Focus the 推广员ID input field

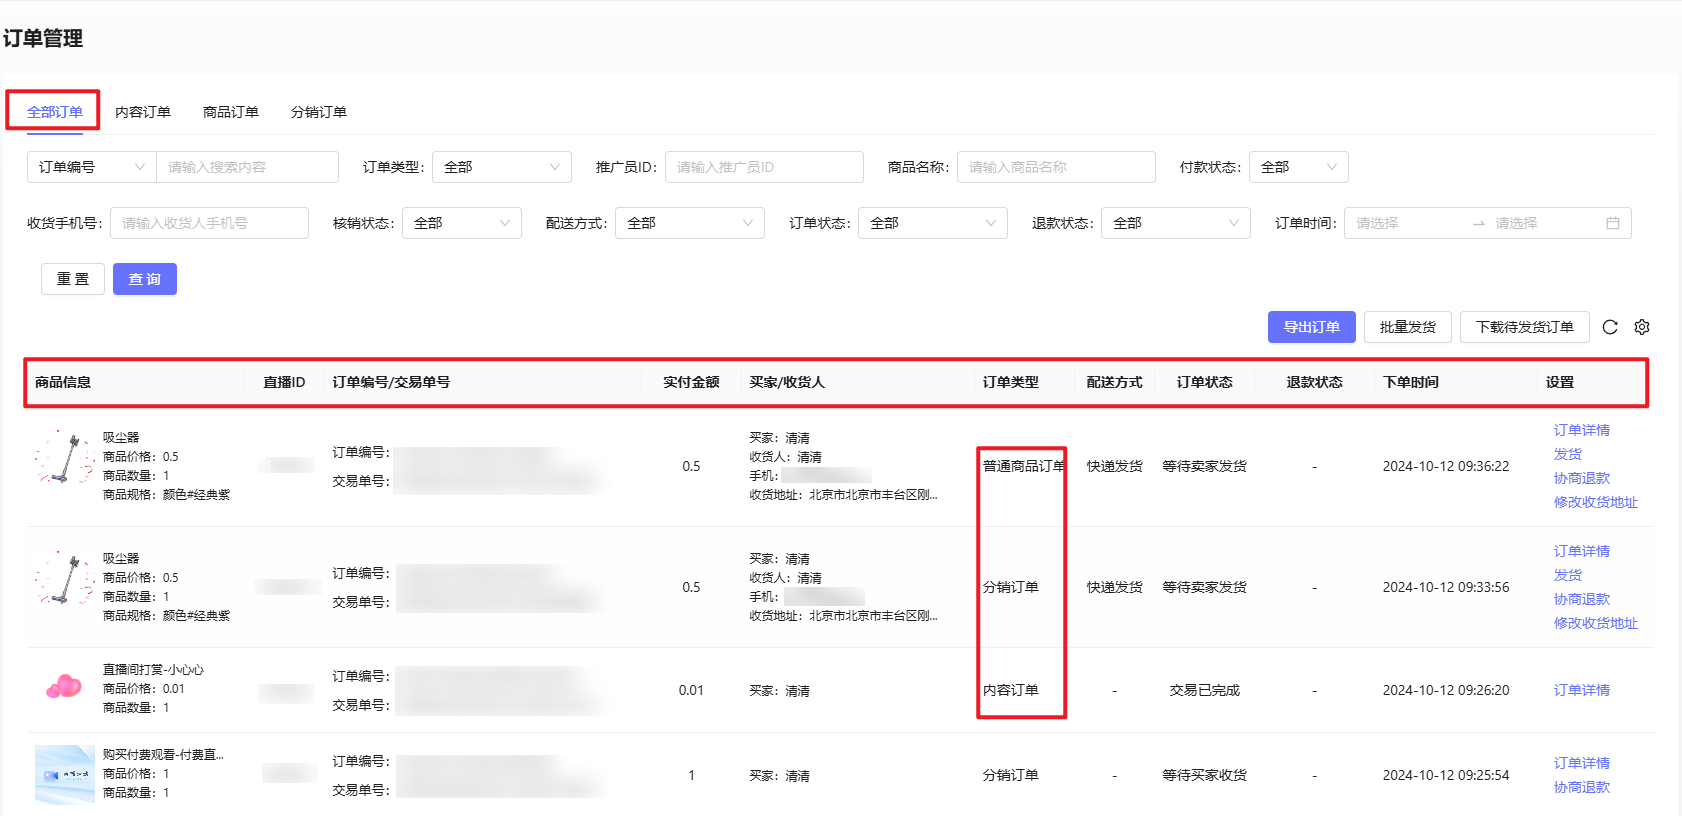coord(764,167)
